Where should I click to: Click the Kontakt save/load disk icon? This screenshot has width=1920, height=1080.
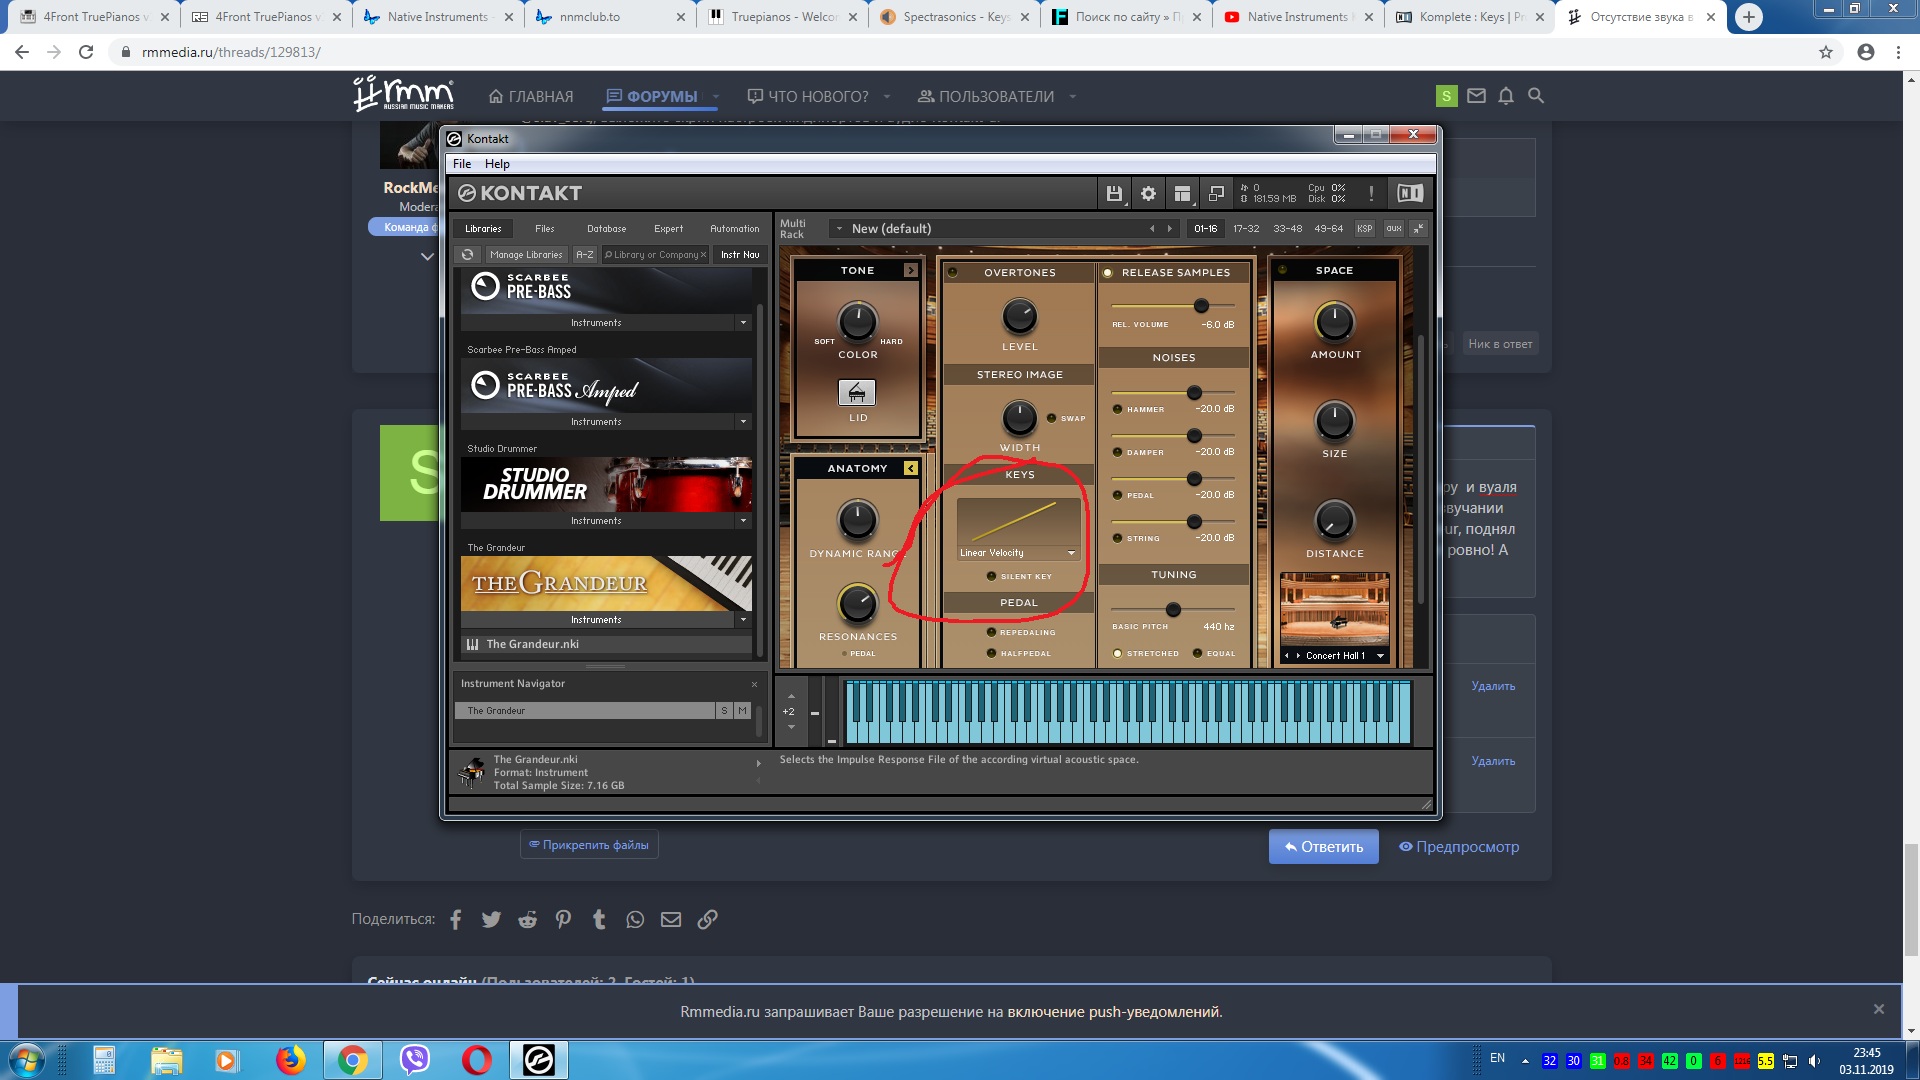(x=1113, y=194)
